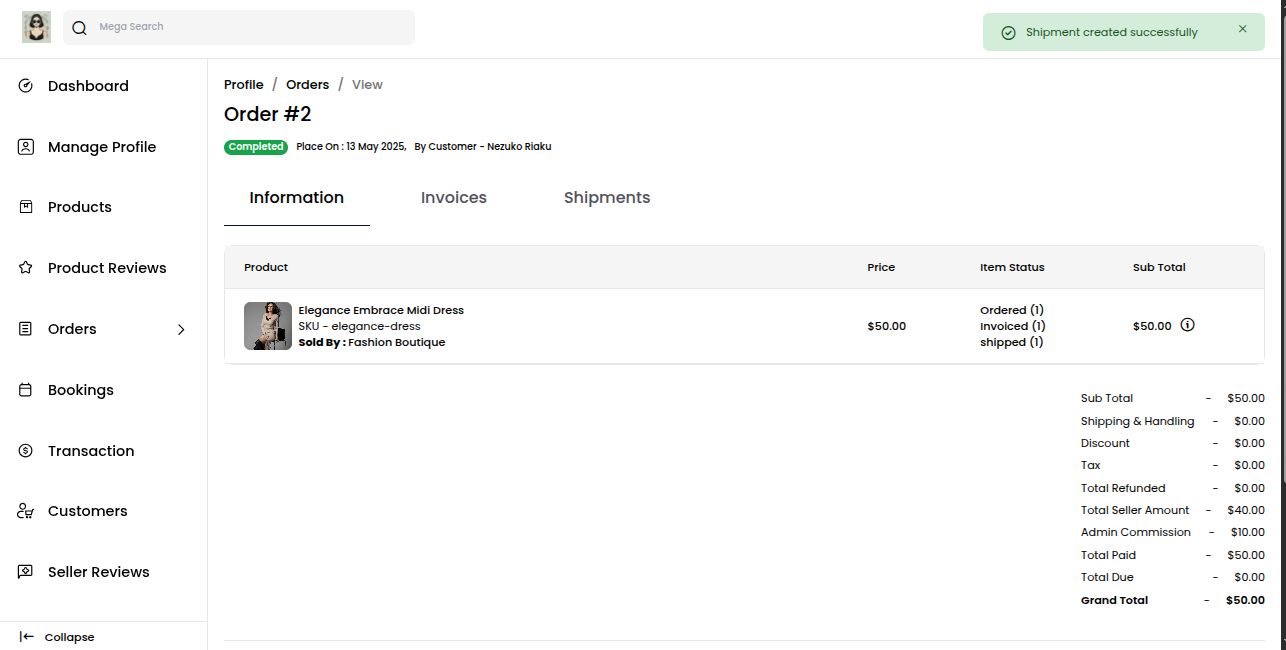This screenshot has width=1286, height=650.
Task: Select the Bookings calendar icon
Action: pyautogui.click(x=25, y=390)
